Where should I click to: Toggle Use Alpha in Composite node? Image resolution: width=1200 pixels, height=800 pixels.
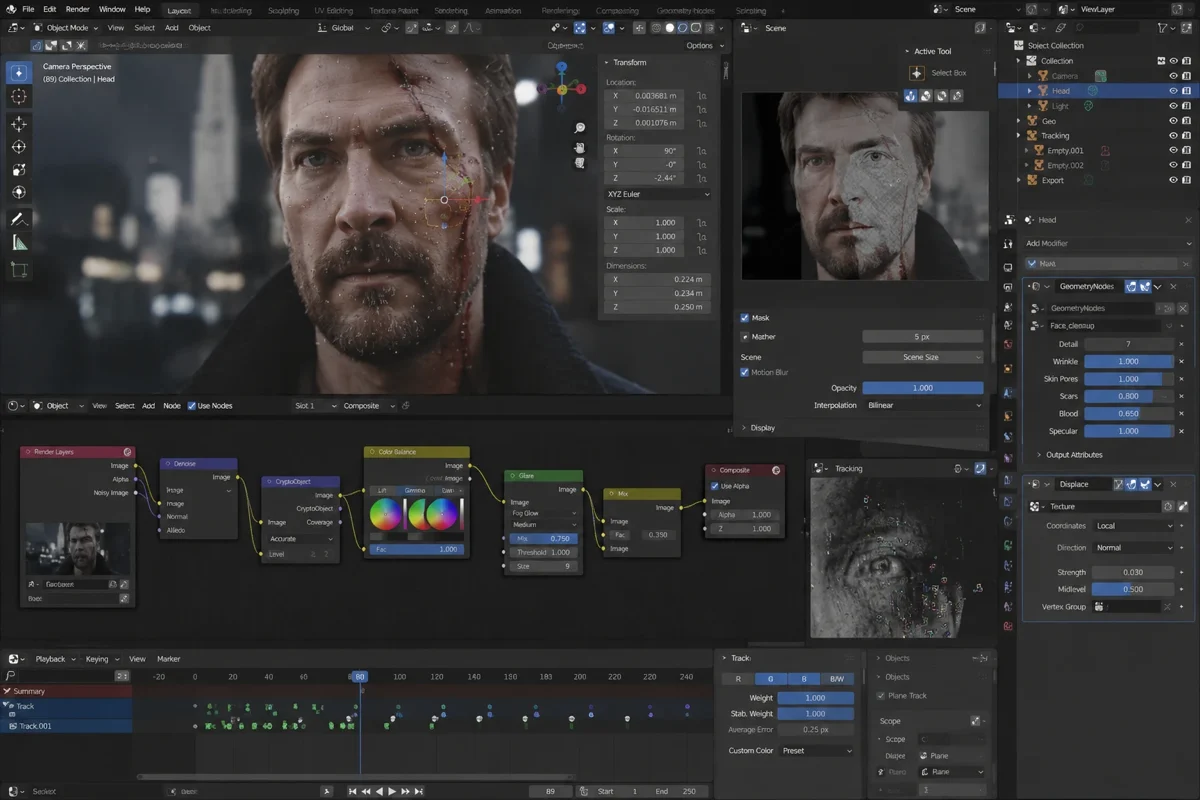coord(714,486)
